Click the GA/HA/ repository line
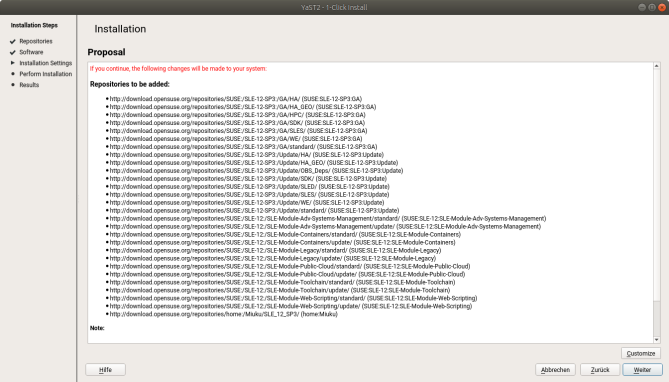The height and width of the screenshot is (382, 669). 236,99
